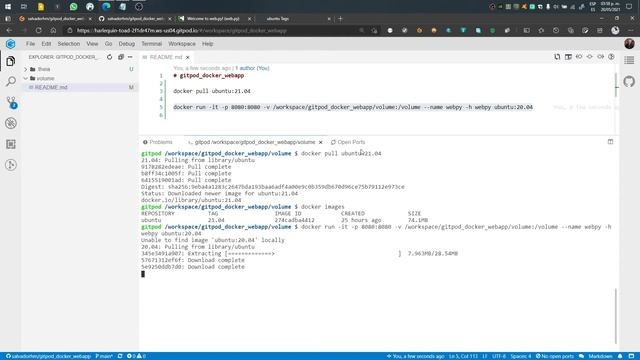This screenshot has width=640, height=360.
Task: Open the user avatar menu in Gitpod
Action: 629,44
